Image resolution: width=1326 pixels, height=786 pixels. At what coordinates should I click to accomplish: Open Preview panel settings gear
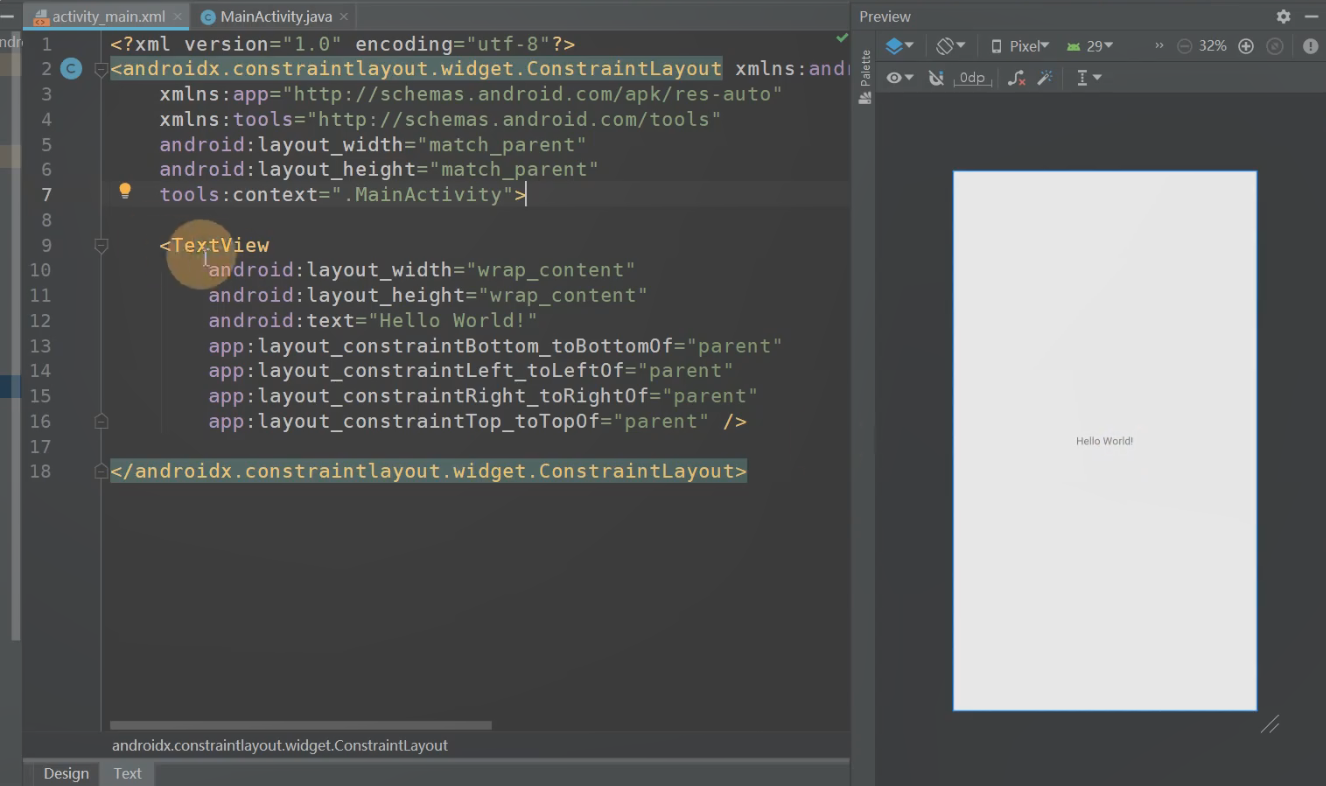pos(1283,16)
